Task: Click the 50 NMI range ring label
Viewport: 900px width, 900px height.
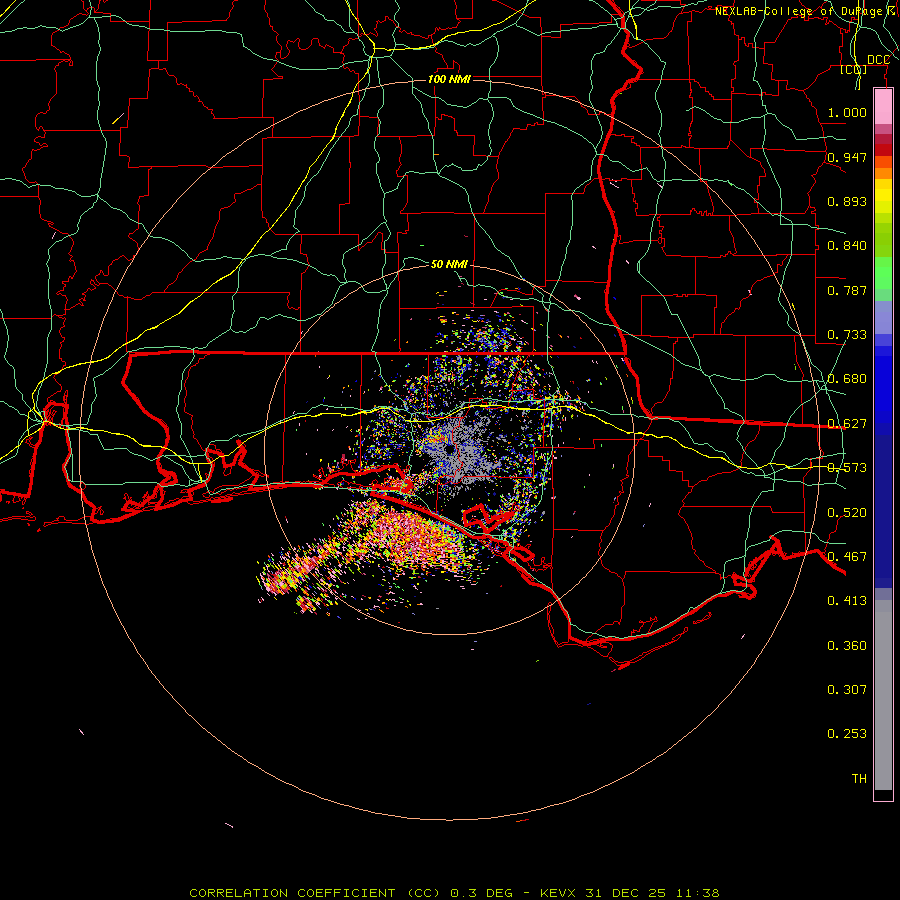Action: pos(449,264)
